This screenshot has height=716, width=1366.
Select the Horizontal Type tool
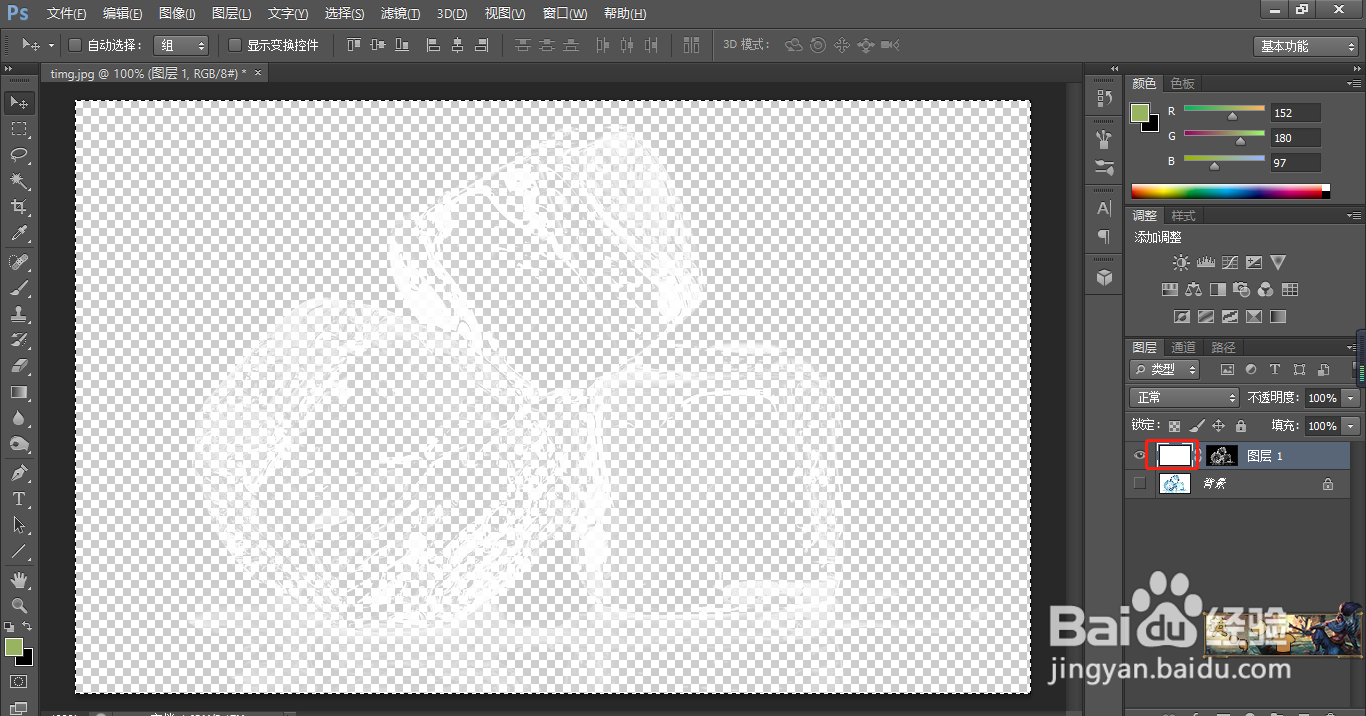19,498
